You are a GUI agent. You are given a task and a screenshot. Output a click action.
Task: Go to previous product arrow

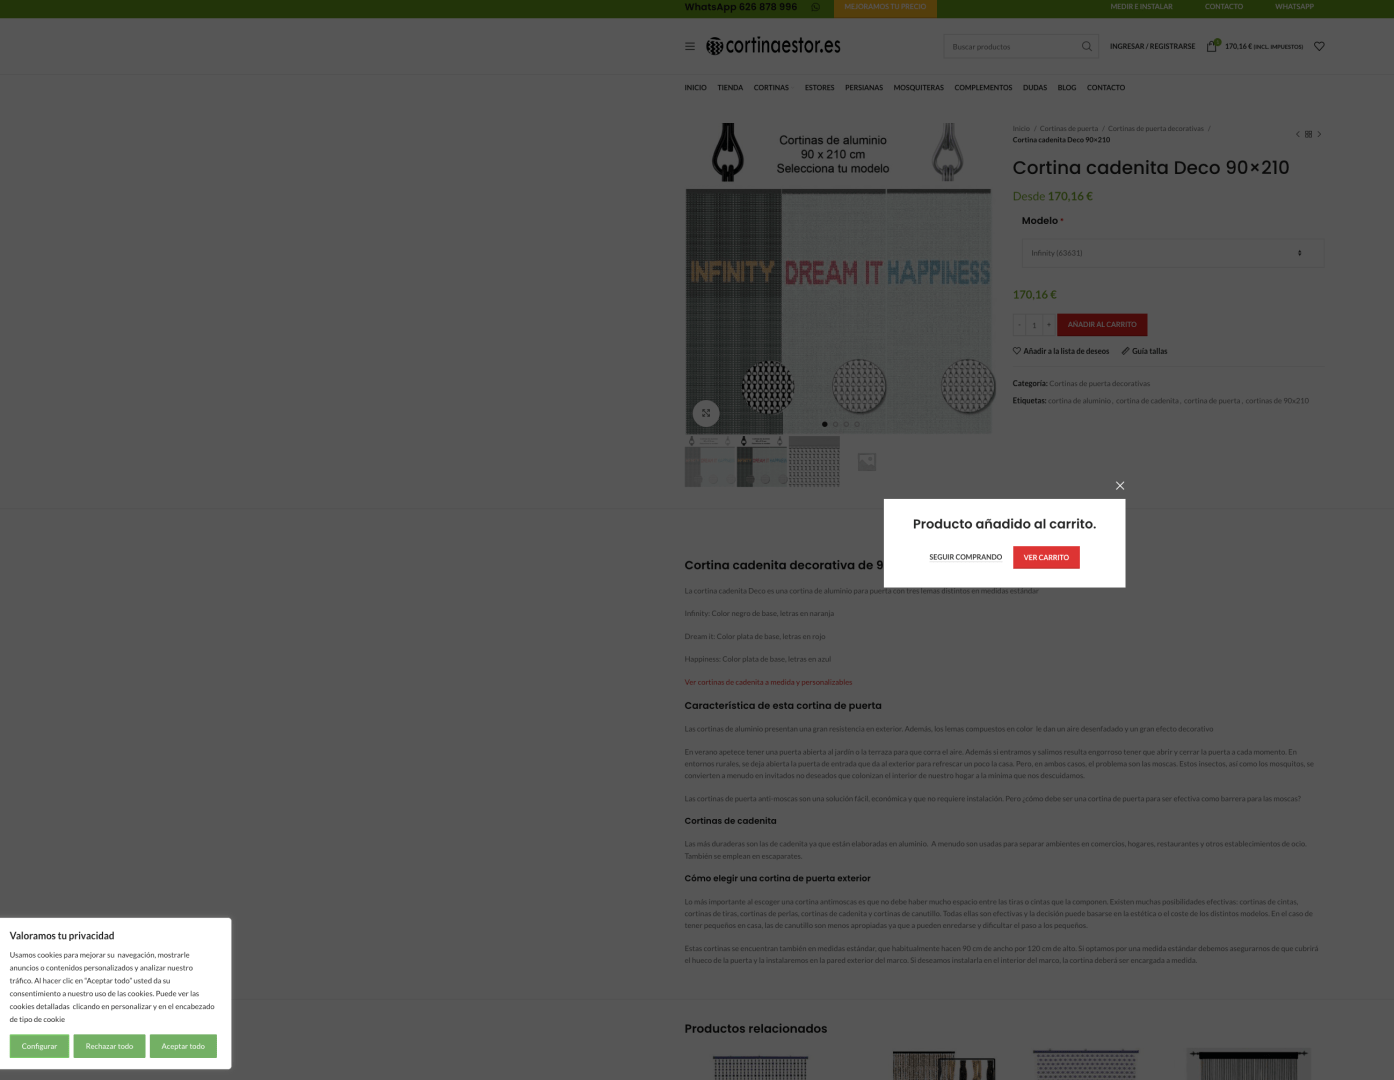point(1297,134)
